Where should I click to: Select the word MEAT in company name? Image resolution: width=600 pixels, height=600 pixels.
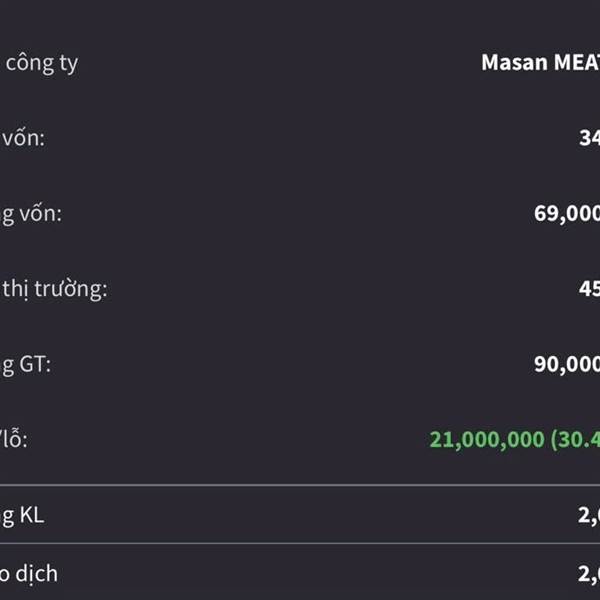coord(577,62)
